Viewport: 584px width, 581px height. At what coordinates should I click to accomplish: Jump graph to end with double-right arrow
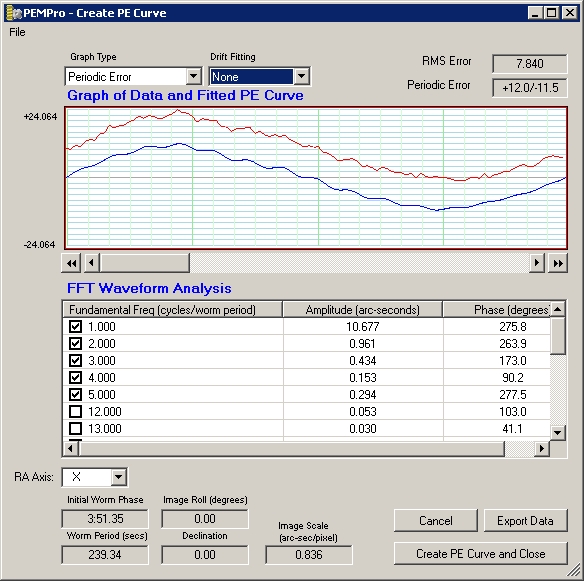[558, 263]
